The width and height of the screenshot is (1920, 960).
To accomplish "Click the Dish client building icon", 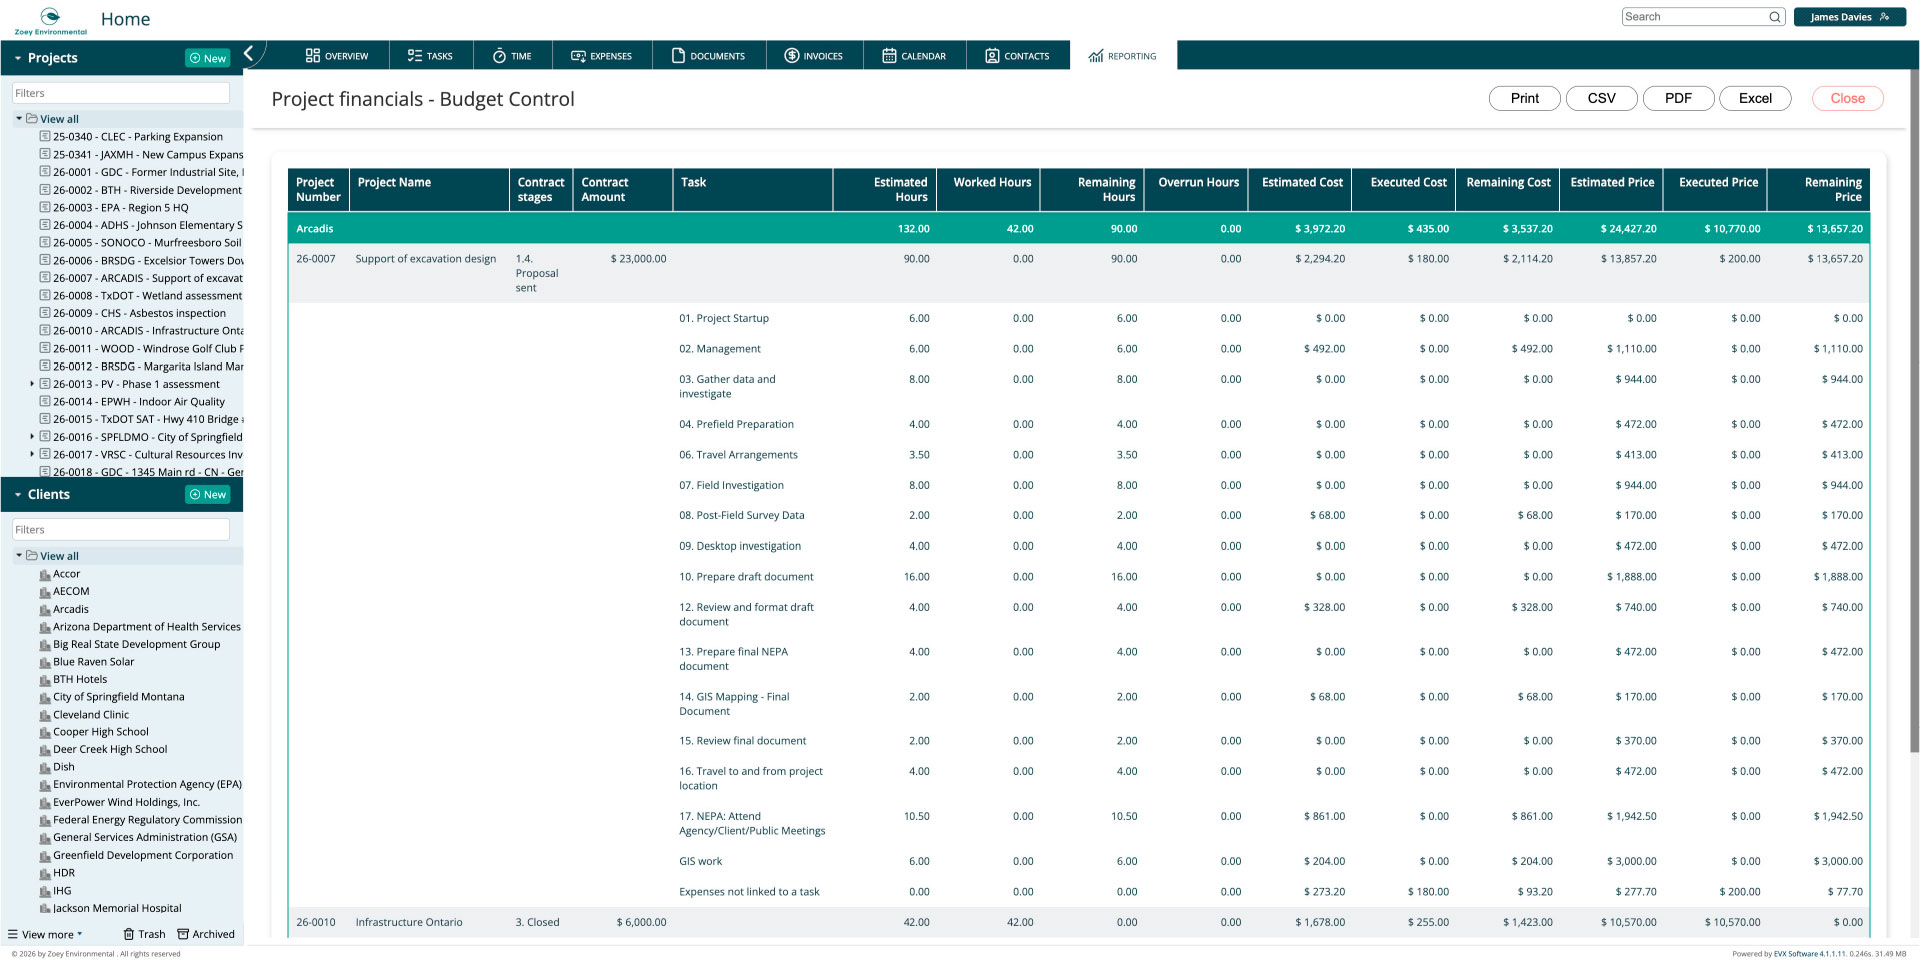I will coord(45,768).
